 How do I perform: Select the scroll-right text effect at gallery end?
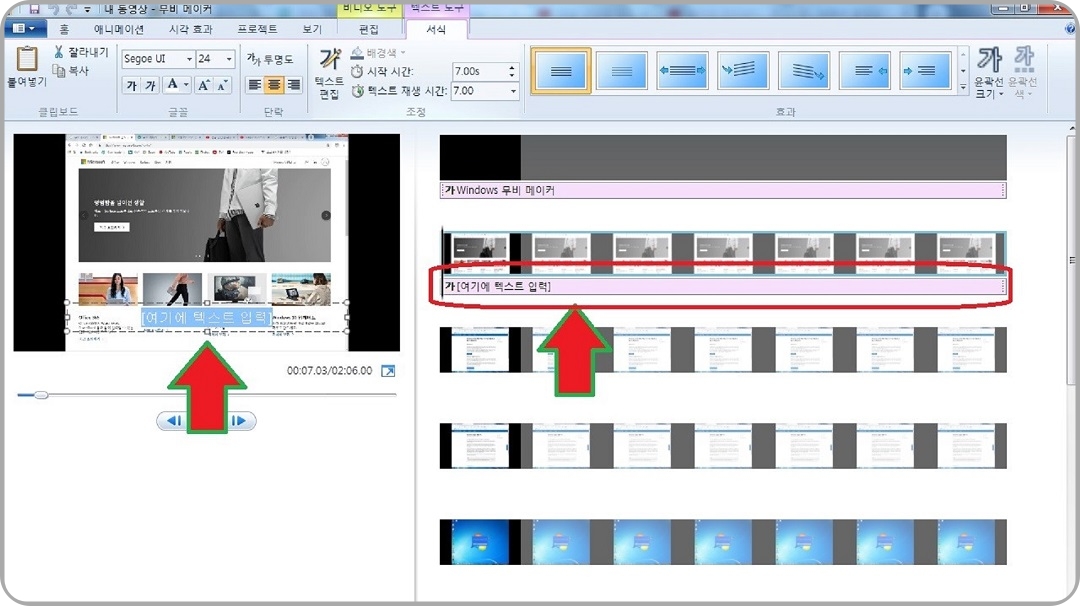(925, 70)
